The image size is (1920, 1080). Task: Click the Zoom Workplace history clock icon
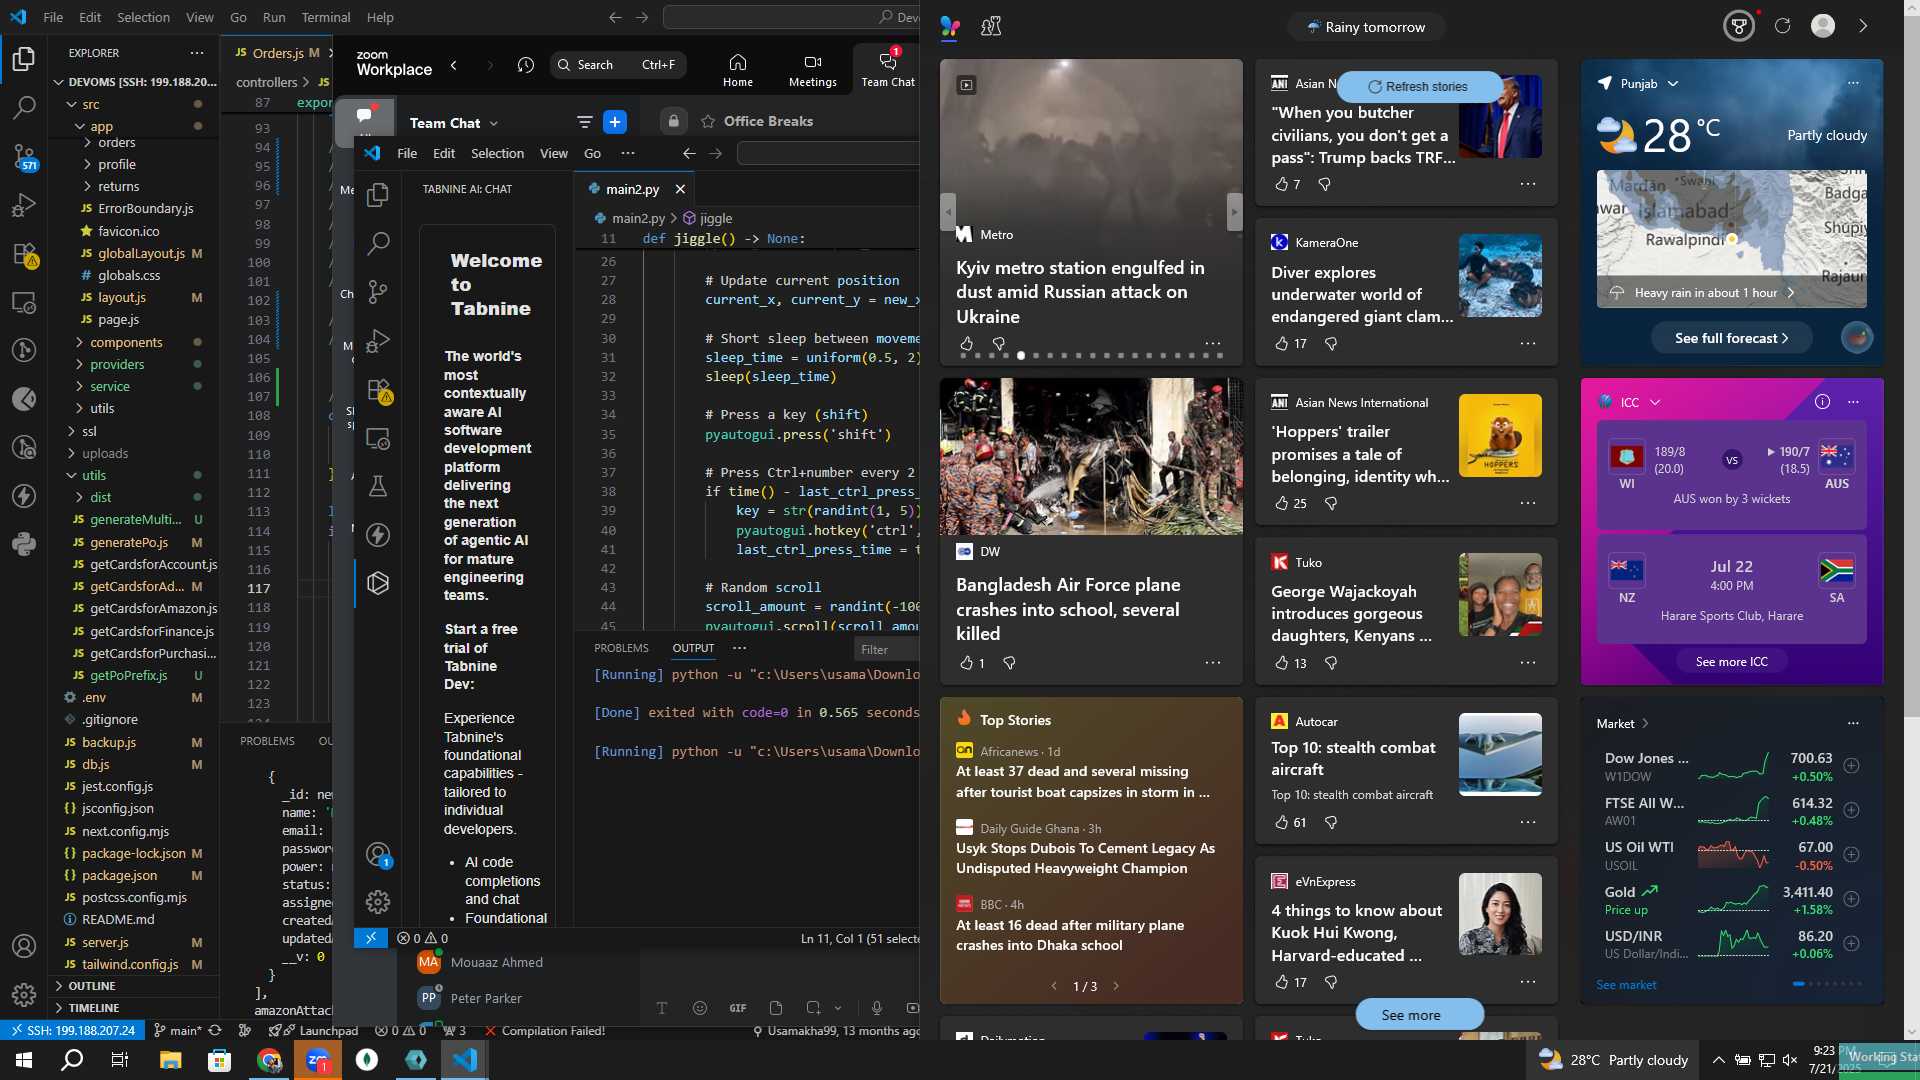coord(526,65)
